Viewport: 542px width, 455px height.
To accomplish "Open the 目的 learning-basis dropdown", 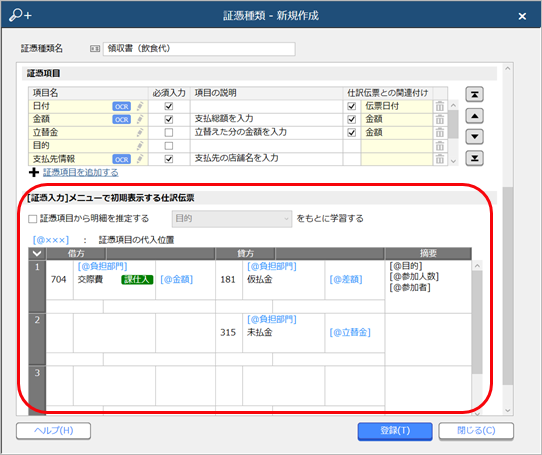I will (x=232, y=219).
